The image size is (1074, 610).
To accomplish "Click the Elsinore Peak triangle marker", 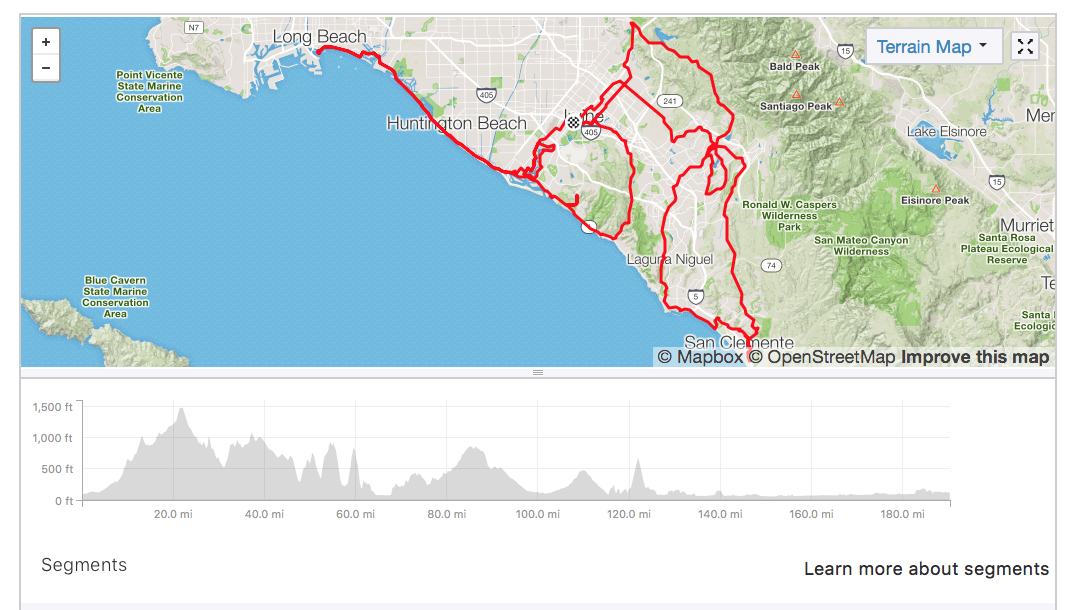I will pyautogui.click(x=936, y=189).
